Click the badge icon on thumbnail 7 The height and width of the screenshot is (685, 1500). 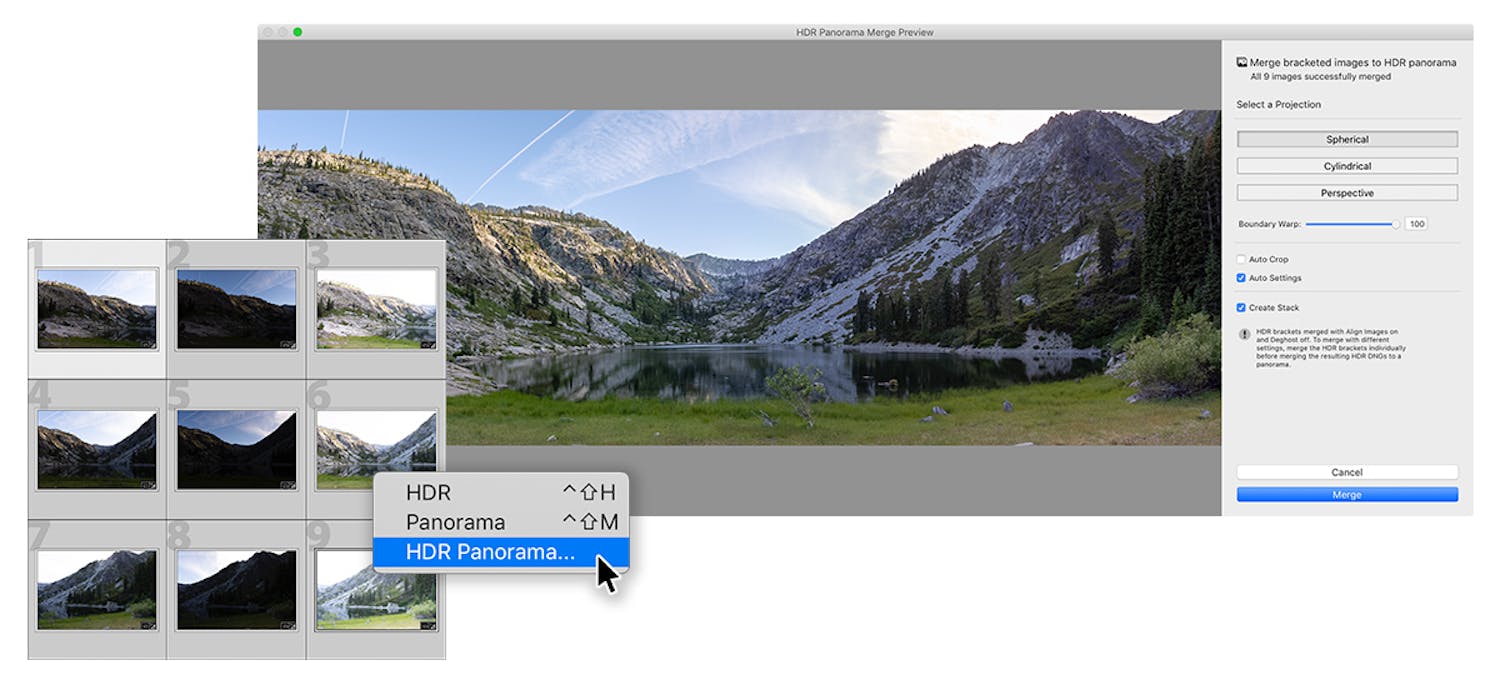tap(147, 626)
